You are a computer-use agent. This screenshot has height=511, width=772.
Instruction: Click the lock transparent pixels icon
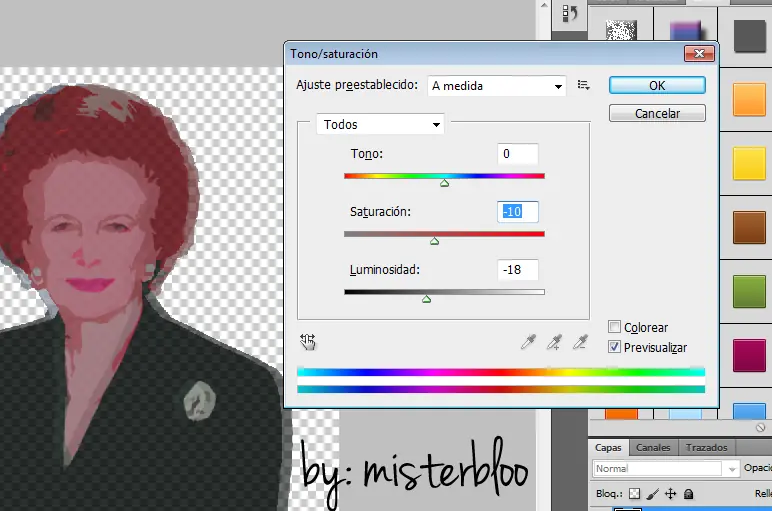tap(635, 493)
